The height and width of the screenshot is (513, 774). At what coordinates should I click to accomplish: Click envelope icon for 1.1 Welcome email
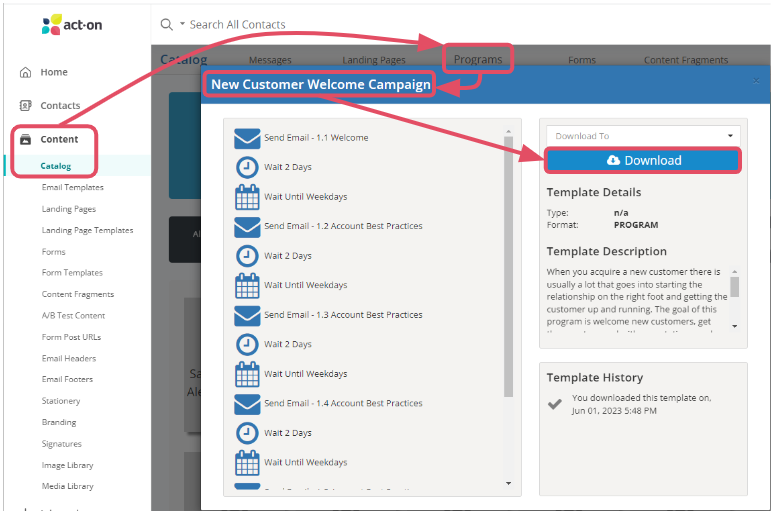(247, 138)
